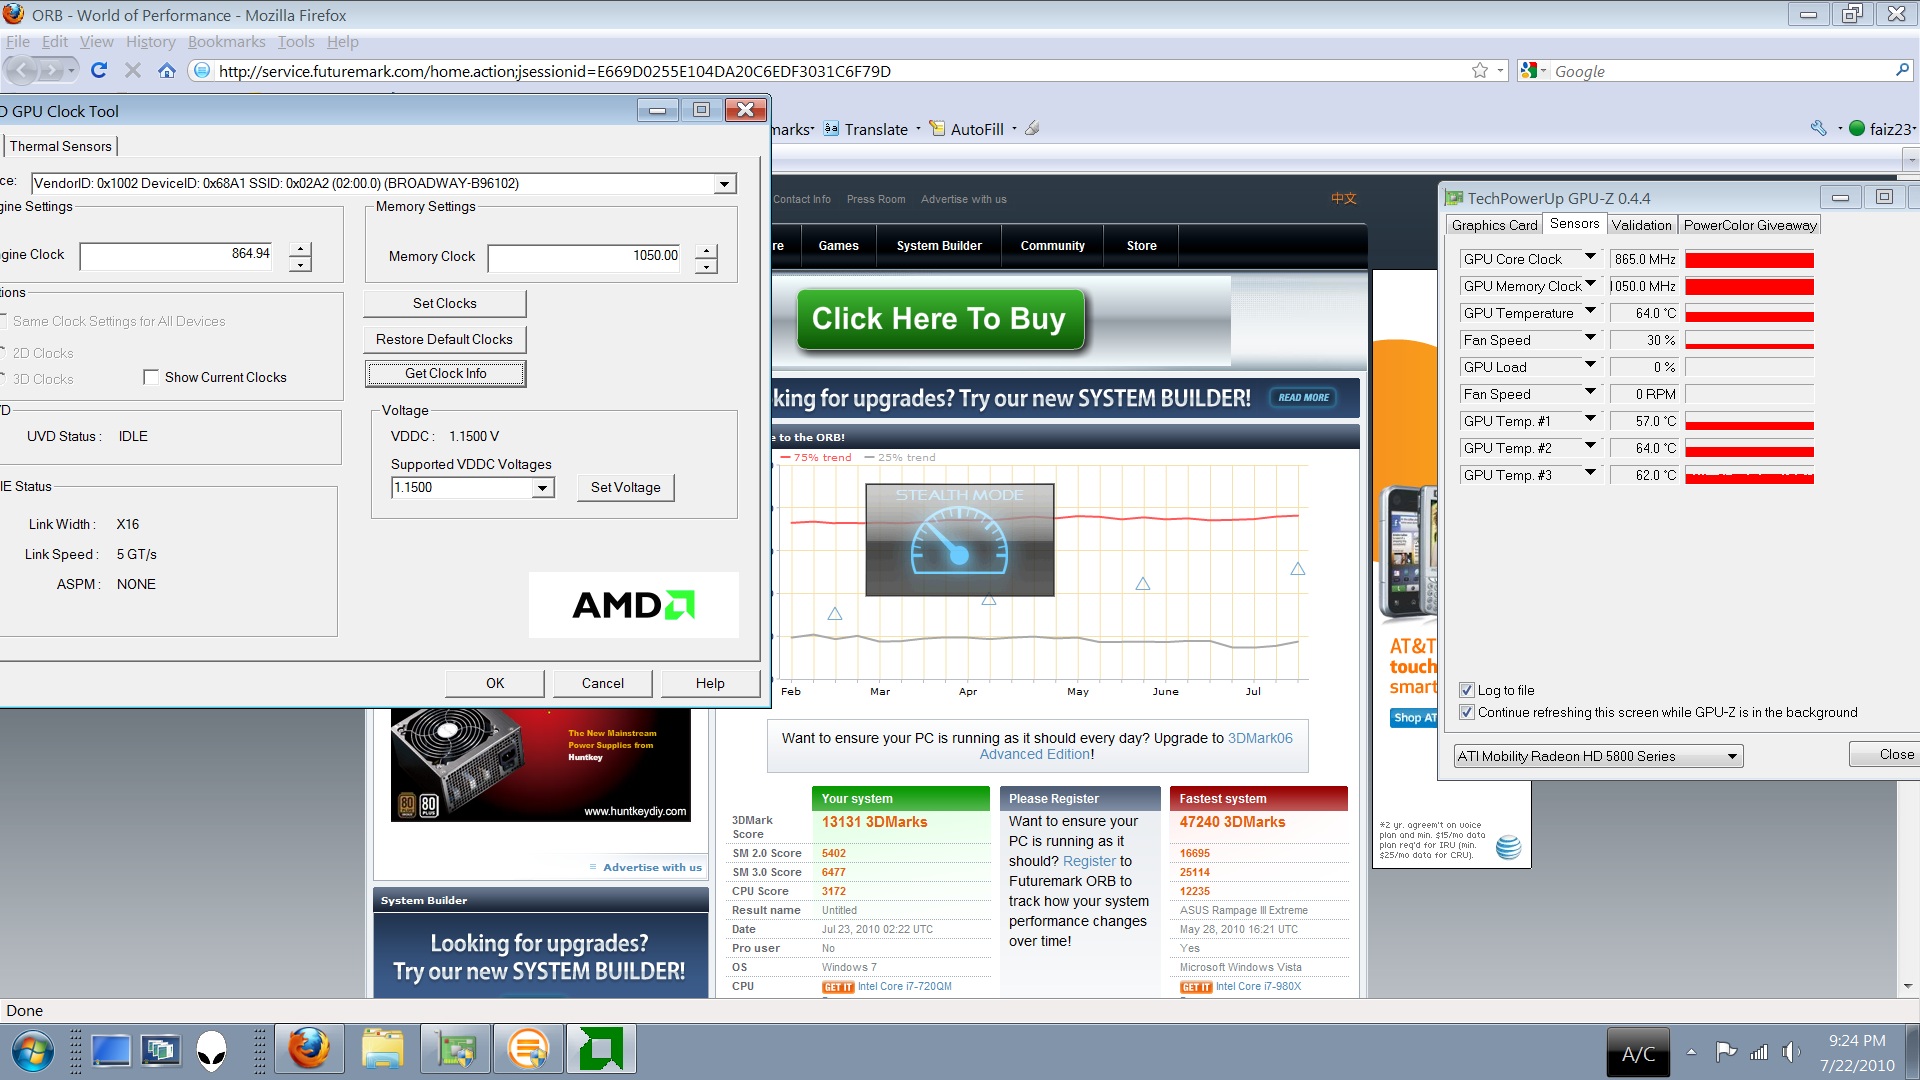
Task: Toggle Log to file checkbox in GPU-Z
Action: coord(1467,690)
